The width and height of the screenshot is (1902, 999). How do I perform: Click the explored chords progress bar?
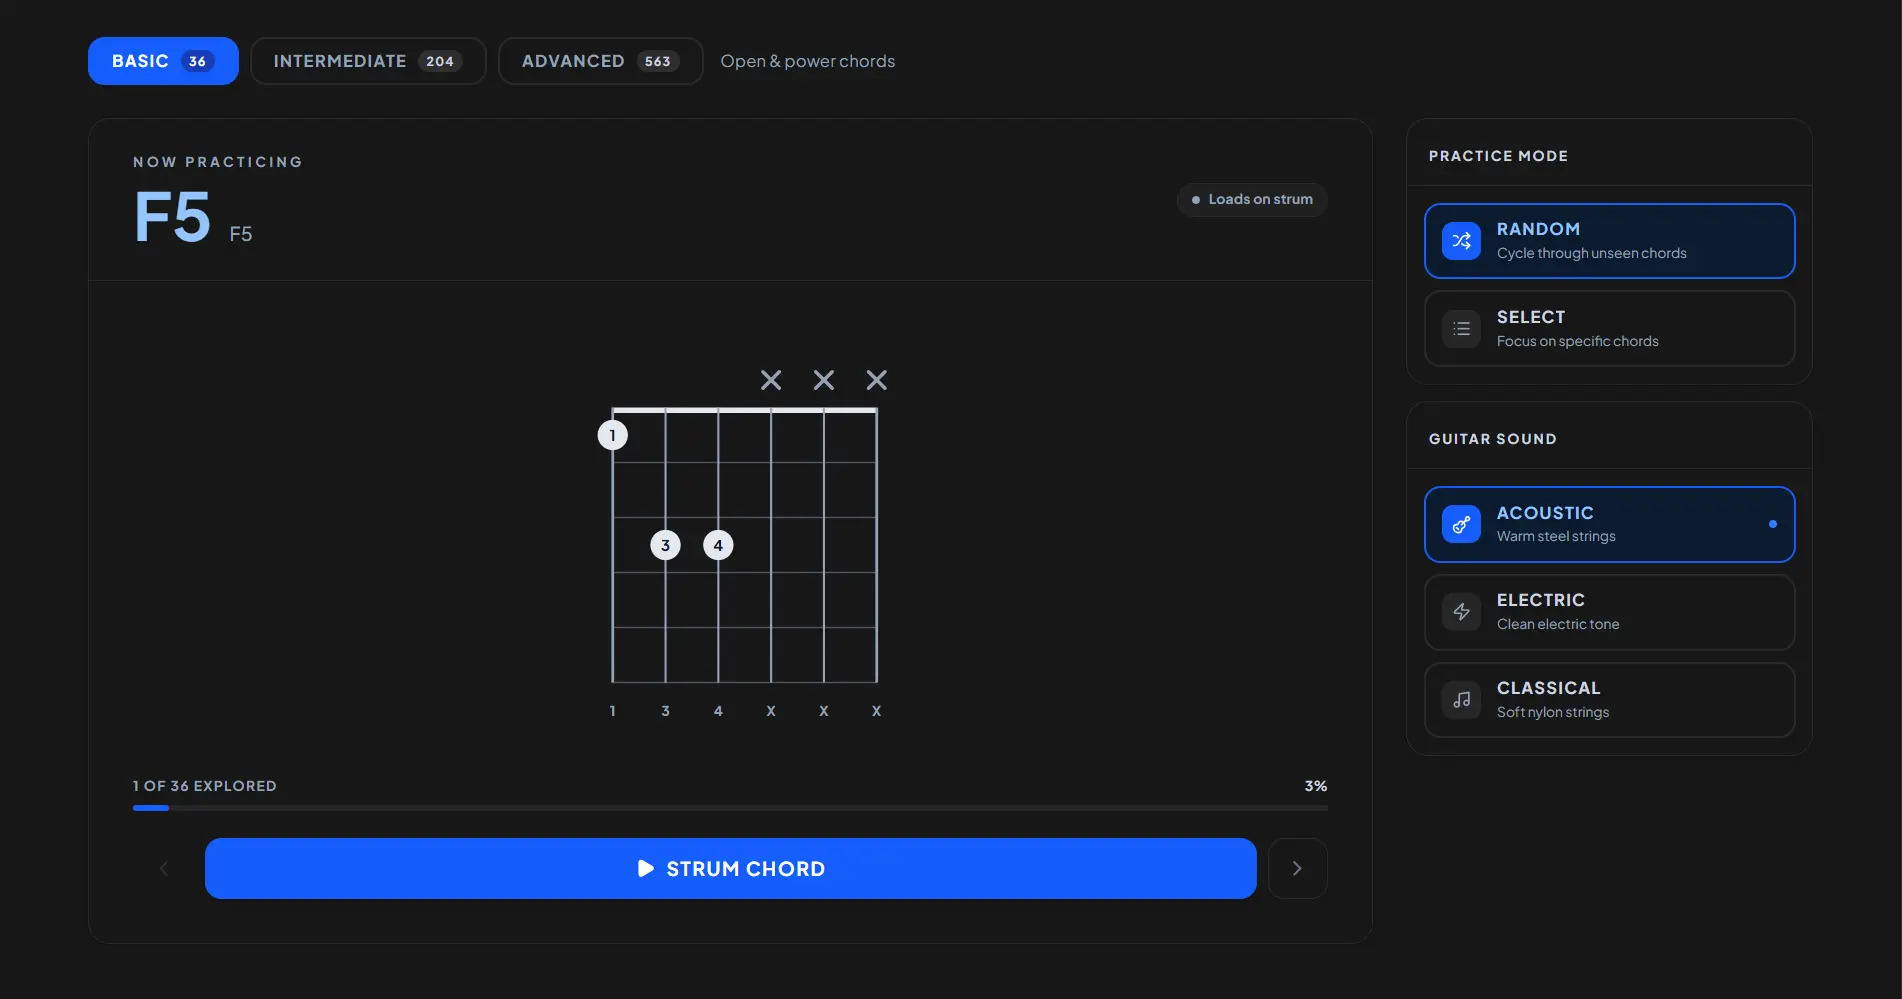coord(730,808)
